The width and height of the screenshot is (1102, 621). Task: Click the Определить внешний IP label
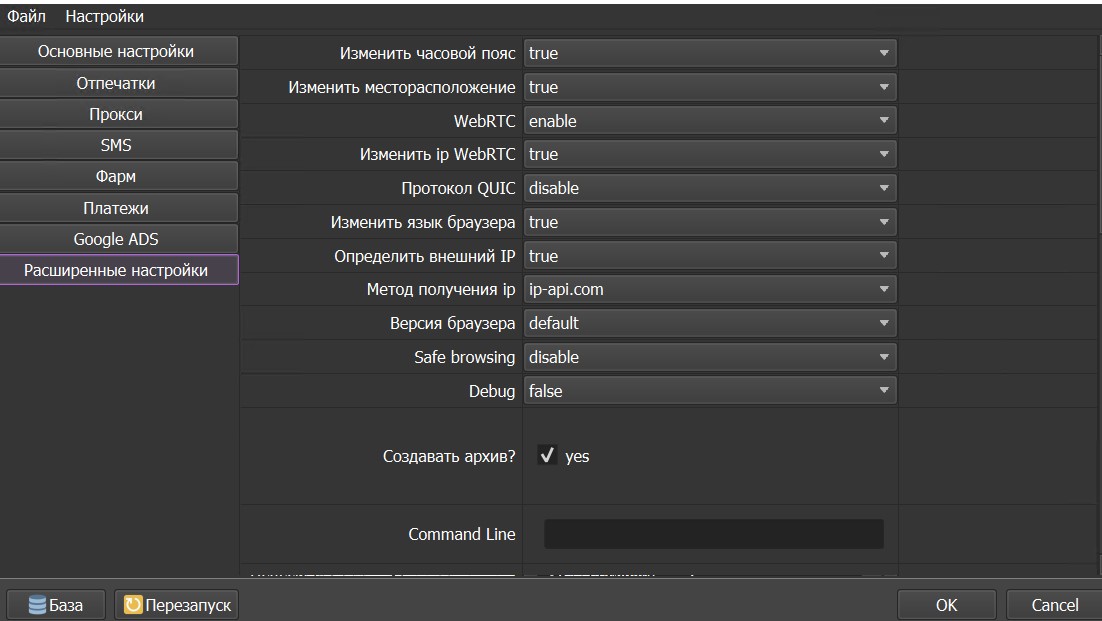pyautogui.click(x=424, y=256)
